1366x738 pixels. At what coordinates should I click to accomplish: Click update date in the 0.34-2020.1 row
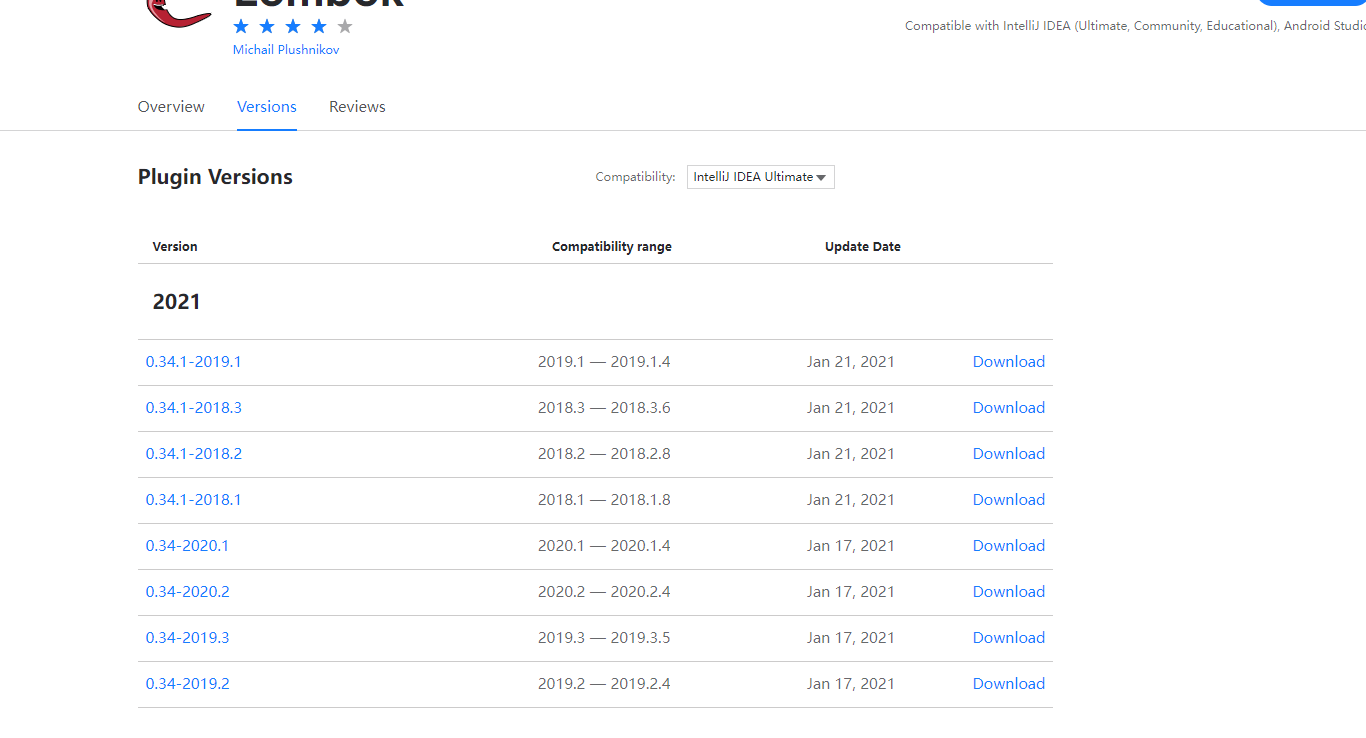851,546
